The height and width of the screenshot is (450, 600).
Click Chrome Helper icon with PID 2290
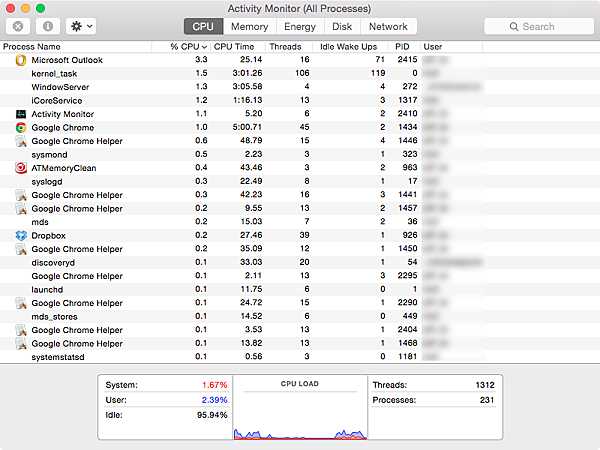(x=21, y=303)
